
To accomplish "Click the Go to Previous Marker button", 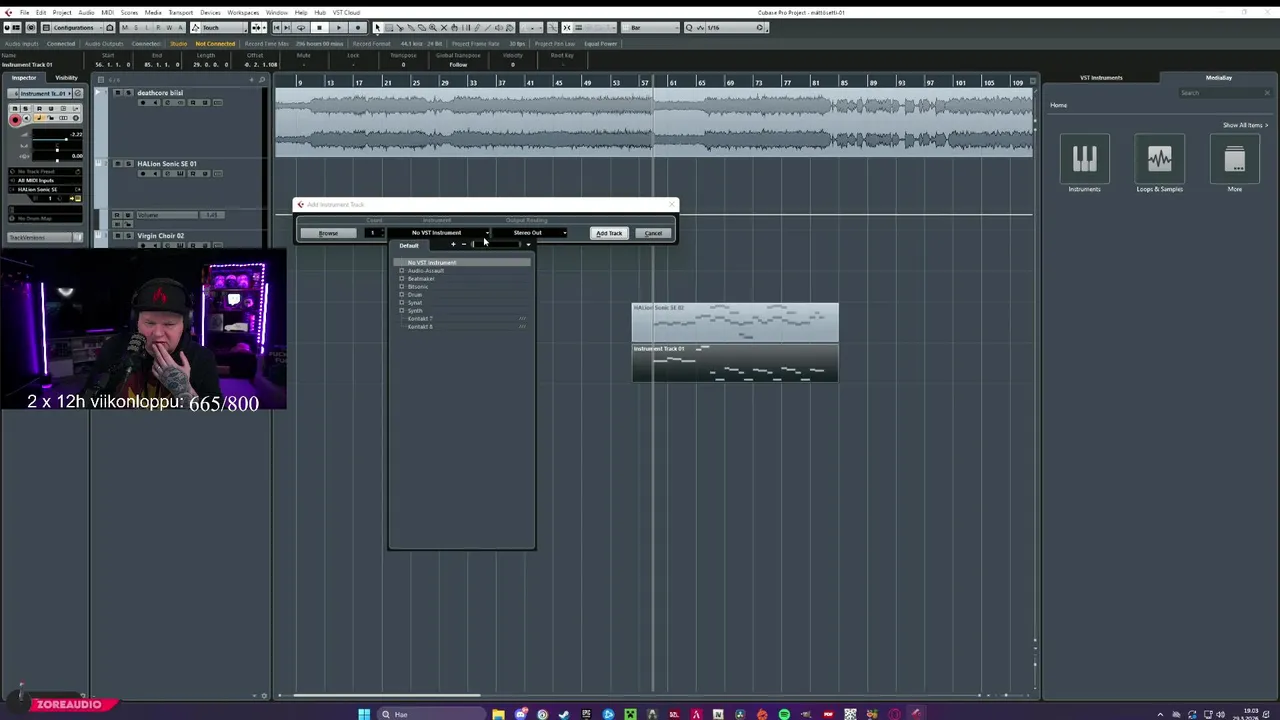I will (276, 27).
